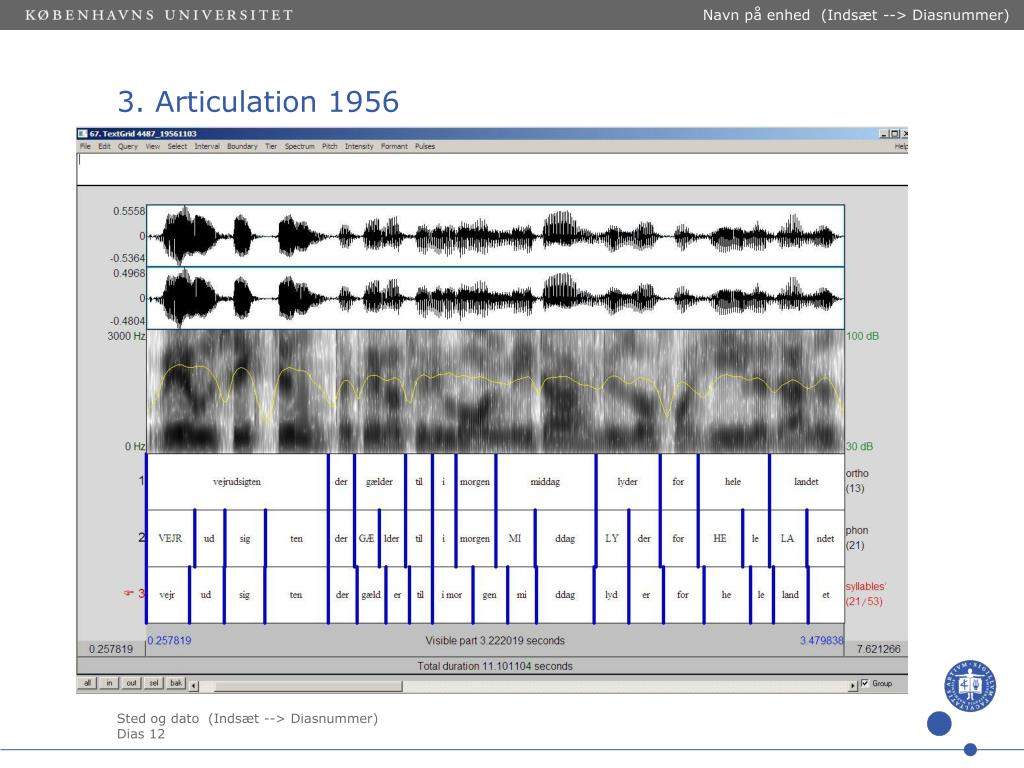Select the 'LY' interval in phon tier
The width and height of the screenshot is (1024, 768).
pyautogui.click(x=612, y=539)
